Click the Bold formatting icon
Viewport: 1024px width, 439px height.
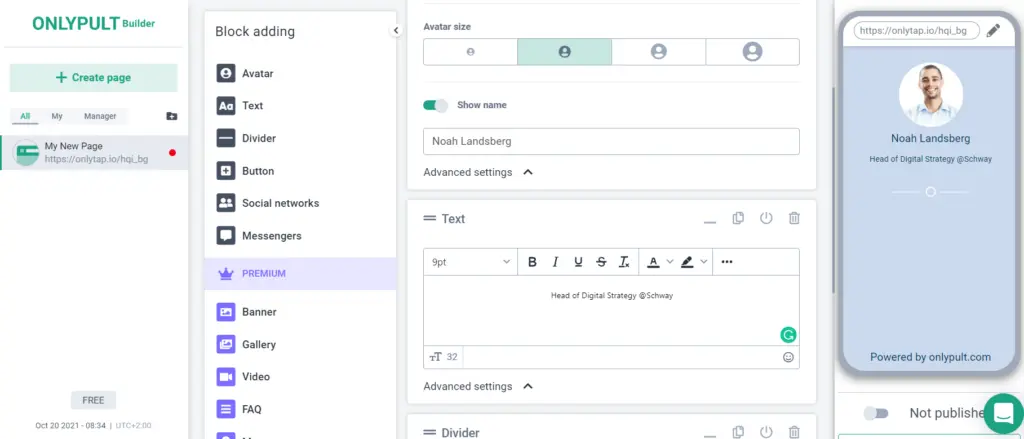tap(532, 262)
